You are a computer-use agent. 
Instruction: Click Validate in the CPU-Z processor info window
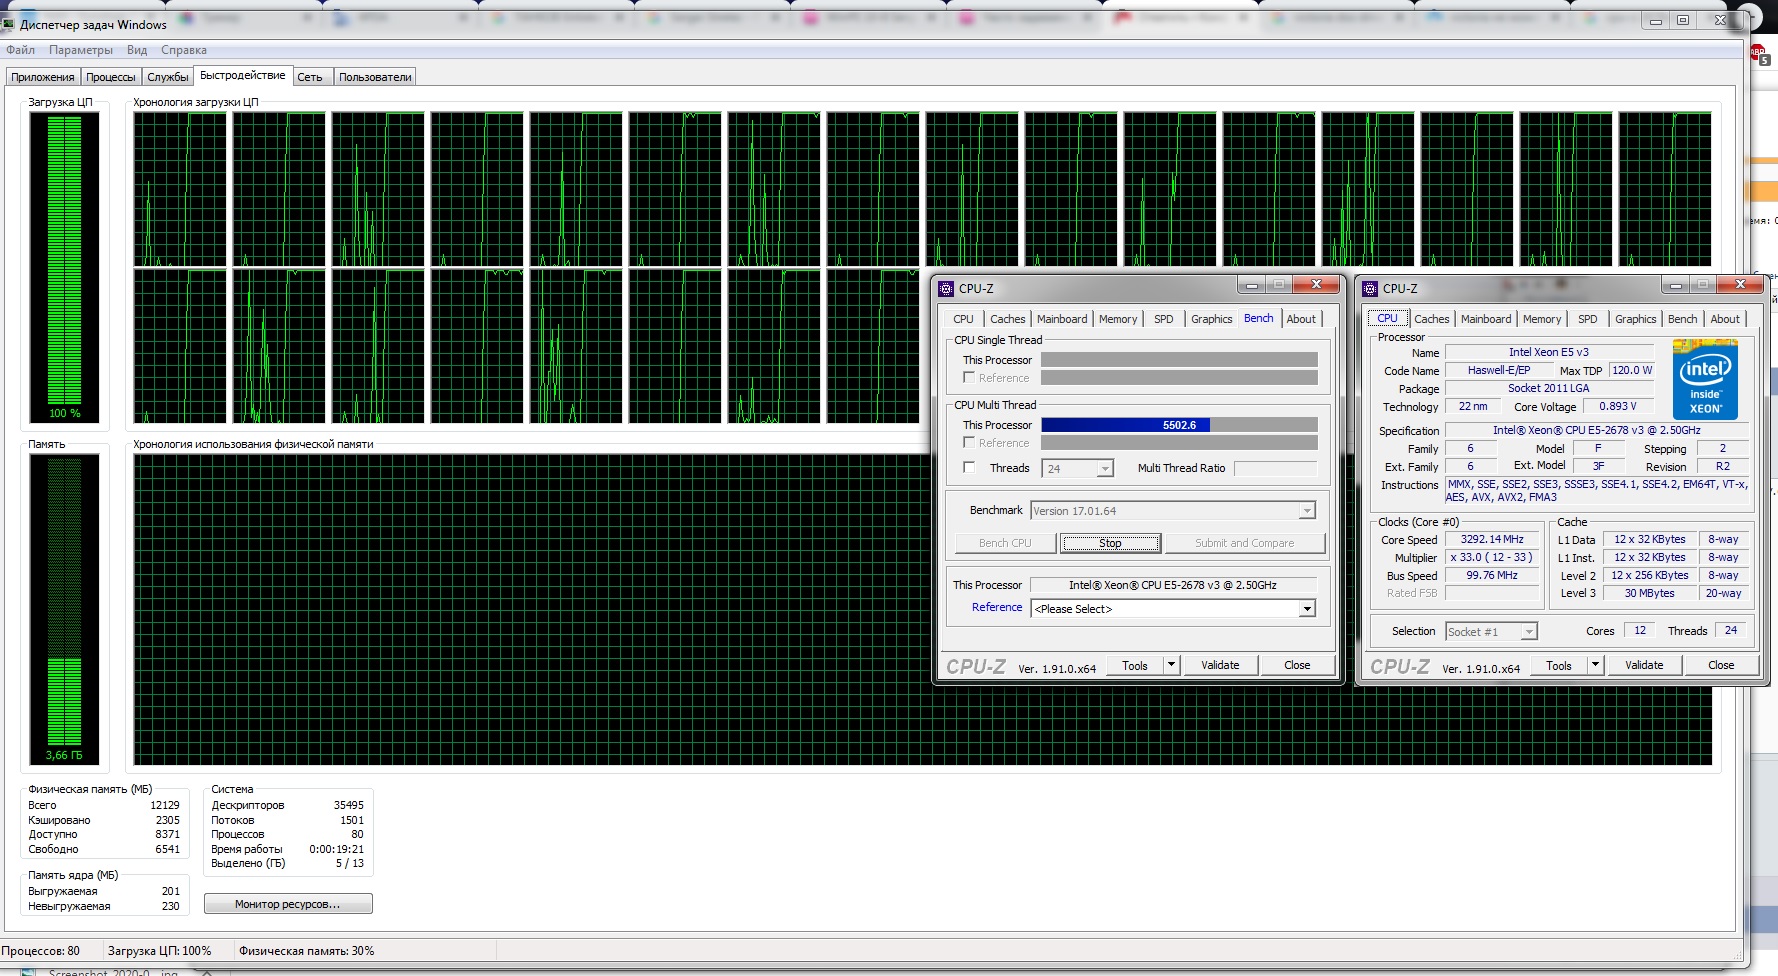point(1644,665)
